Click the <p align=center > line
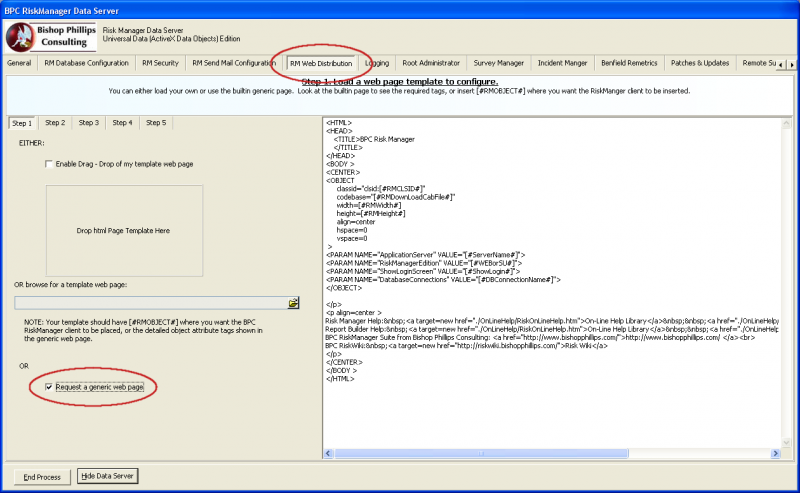Viewport: 800px width, 493px height. click(354, 312)
